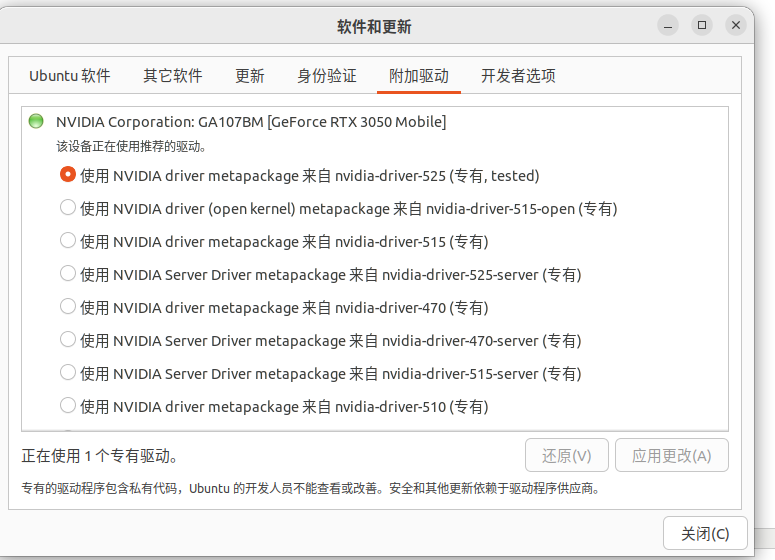Click the NVIDIA Corporation GA107BM device title
Viewport: 775px width, 560px height.
(x=251, y=122)
